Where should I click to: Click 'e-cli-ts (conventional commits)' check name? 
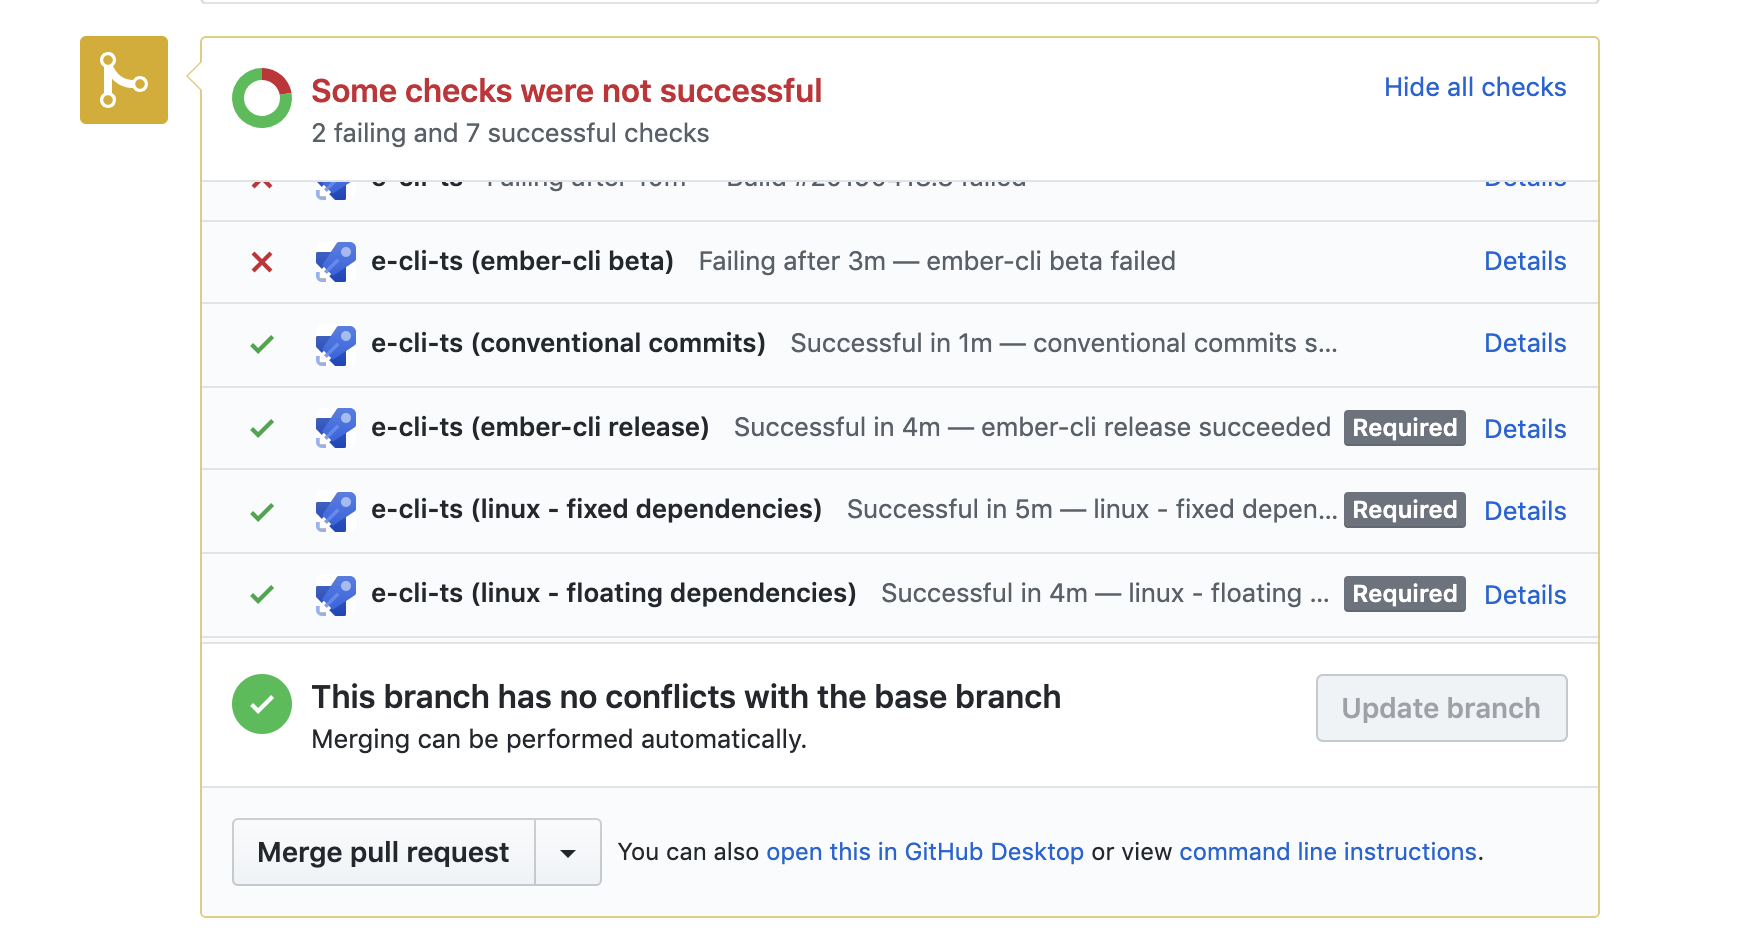click(568, 343)
